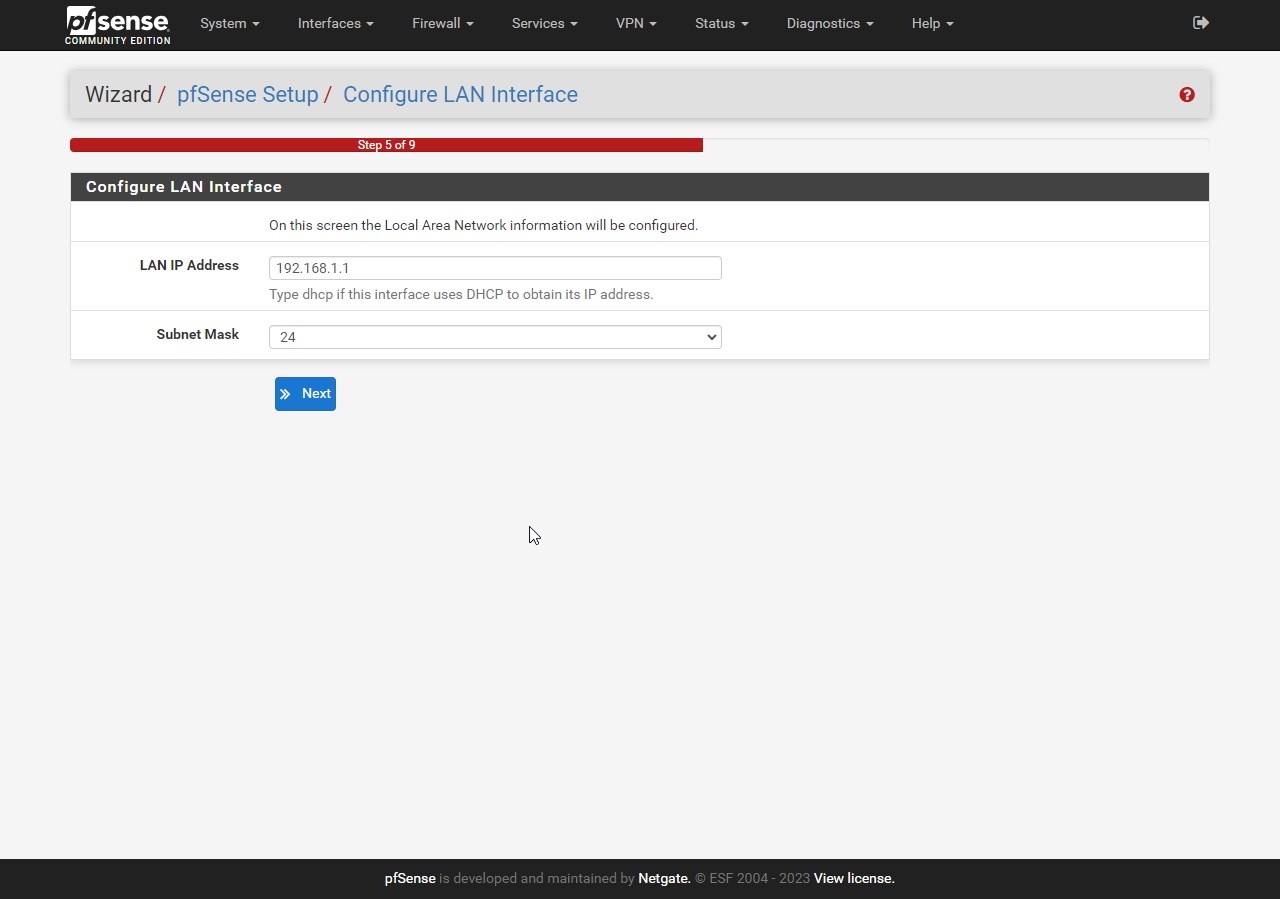Click the logout icon in top bar
Viewport: 1280px width, 899px height.
1201,23
